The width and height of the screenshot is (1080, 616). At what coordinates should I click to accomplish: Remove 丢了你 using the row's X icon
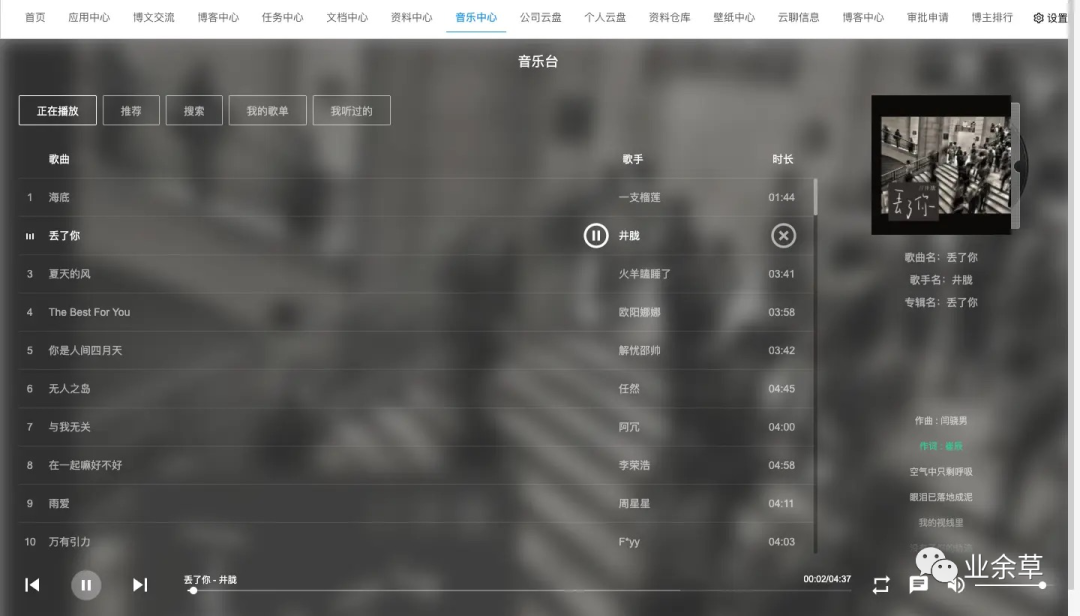click(783, 236)
